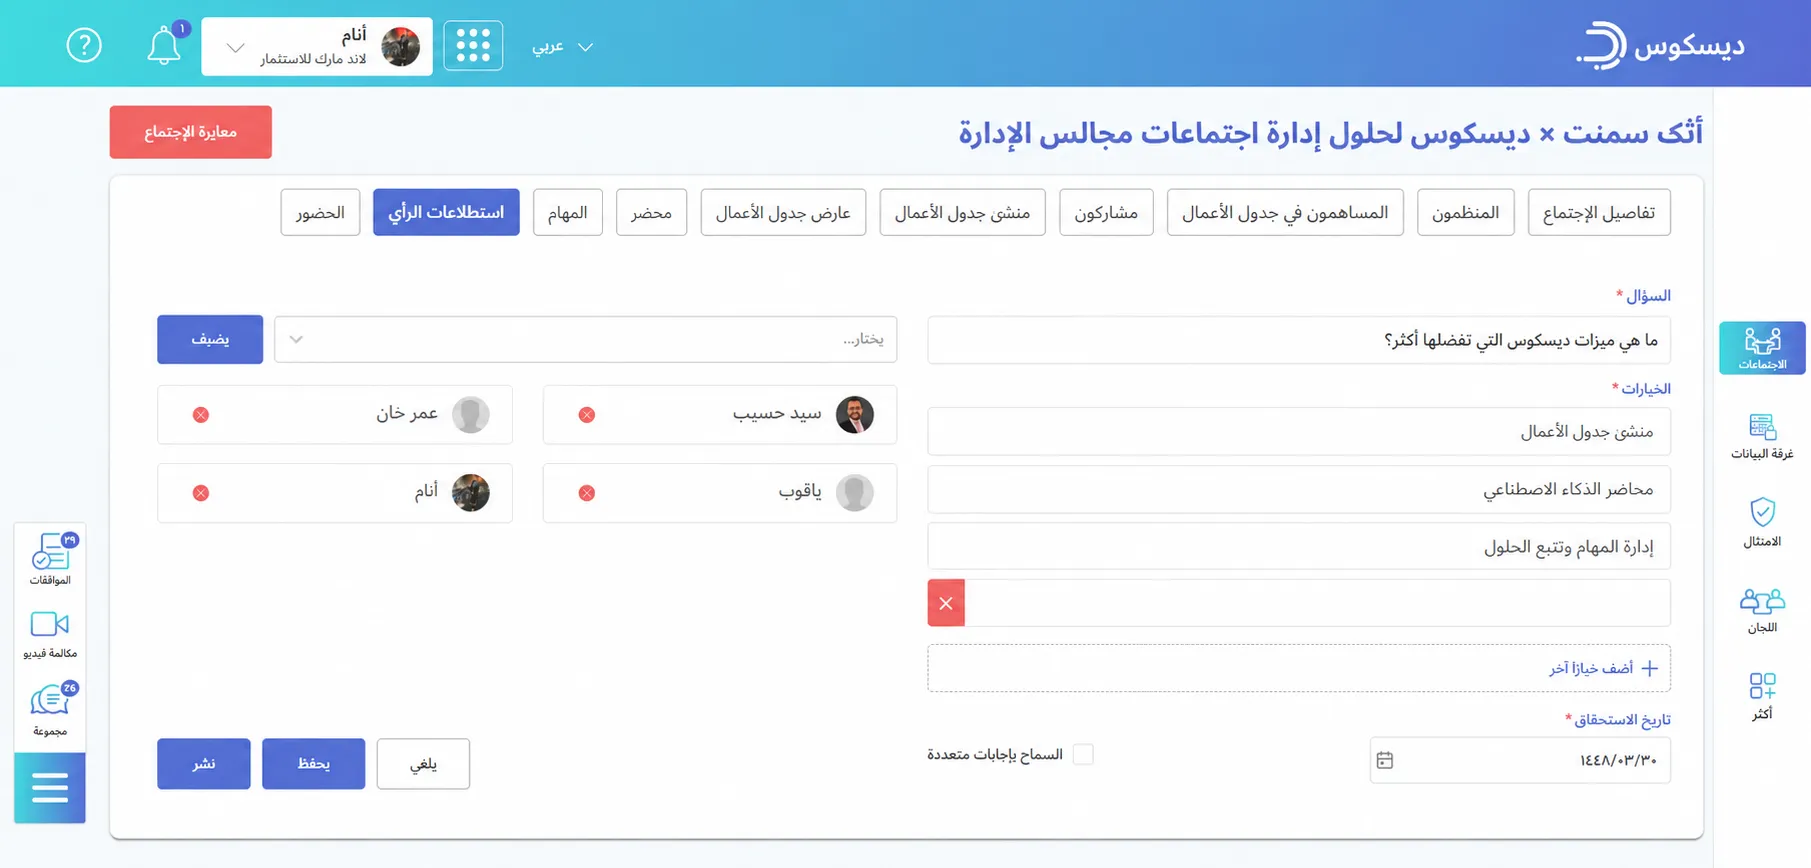Click the option field منشئ جدول الأعمال
Image resolution: width=1811 pixels, height=868 pixels.
1299,431
